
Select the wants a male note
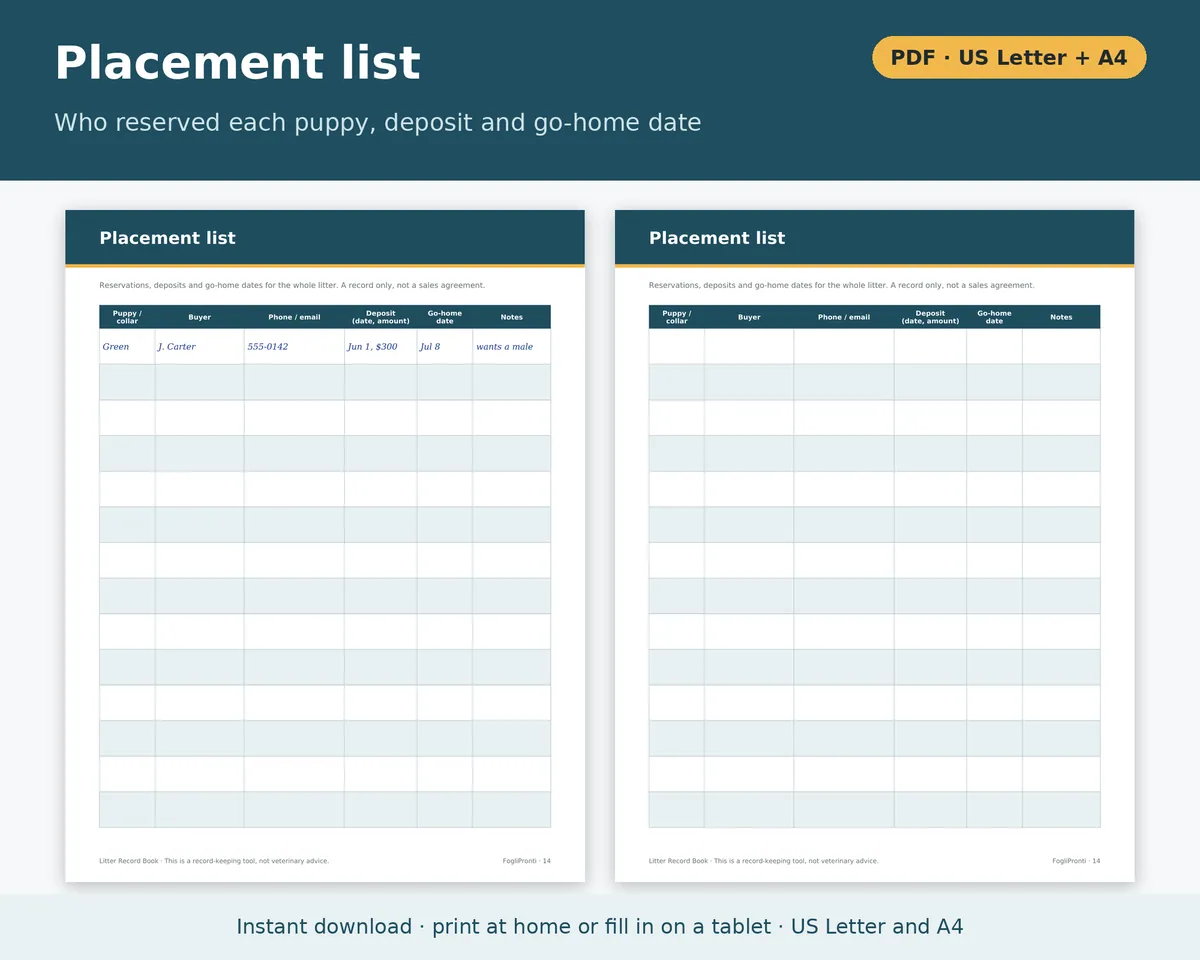(x=504, y=346)
